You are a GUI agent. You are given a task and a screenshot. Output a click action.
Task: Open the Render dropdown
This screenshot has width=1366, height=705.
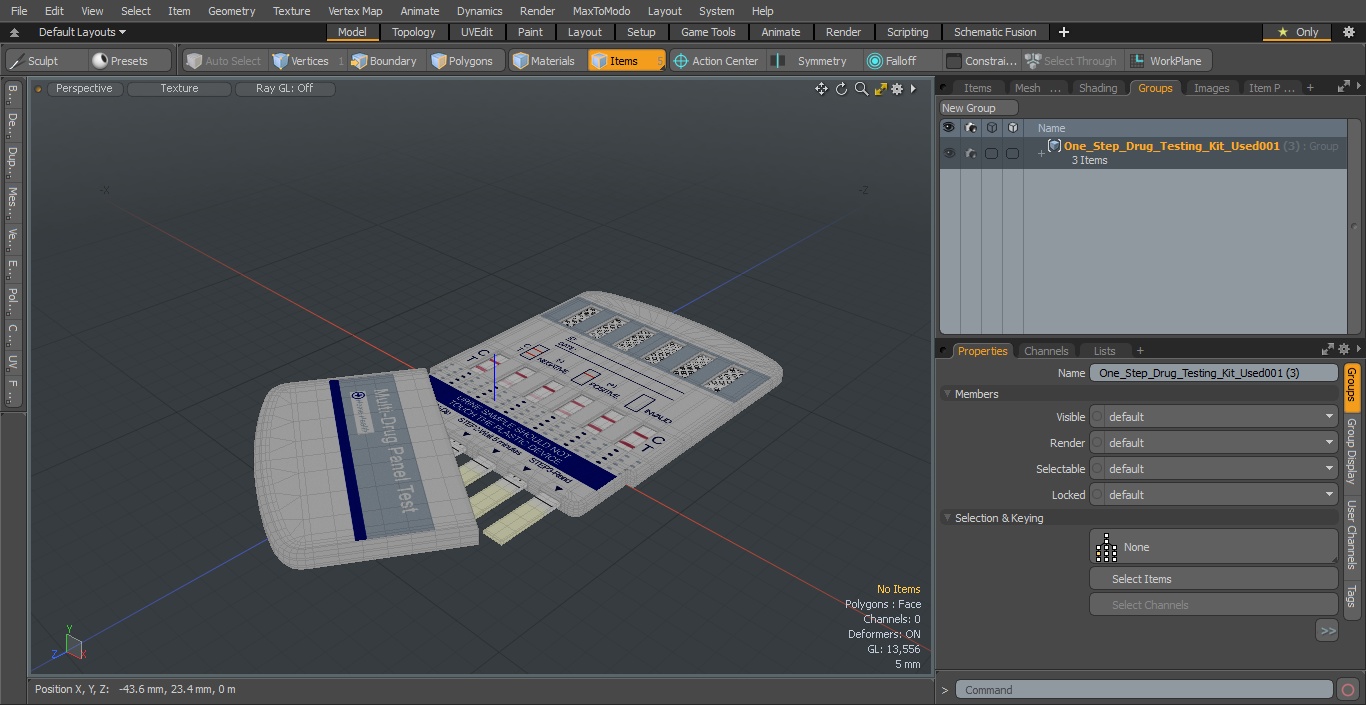1214,443
